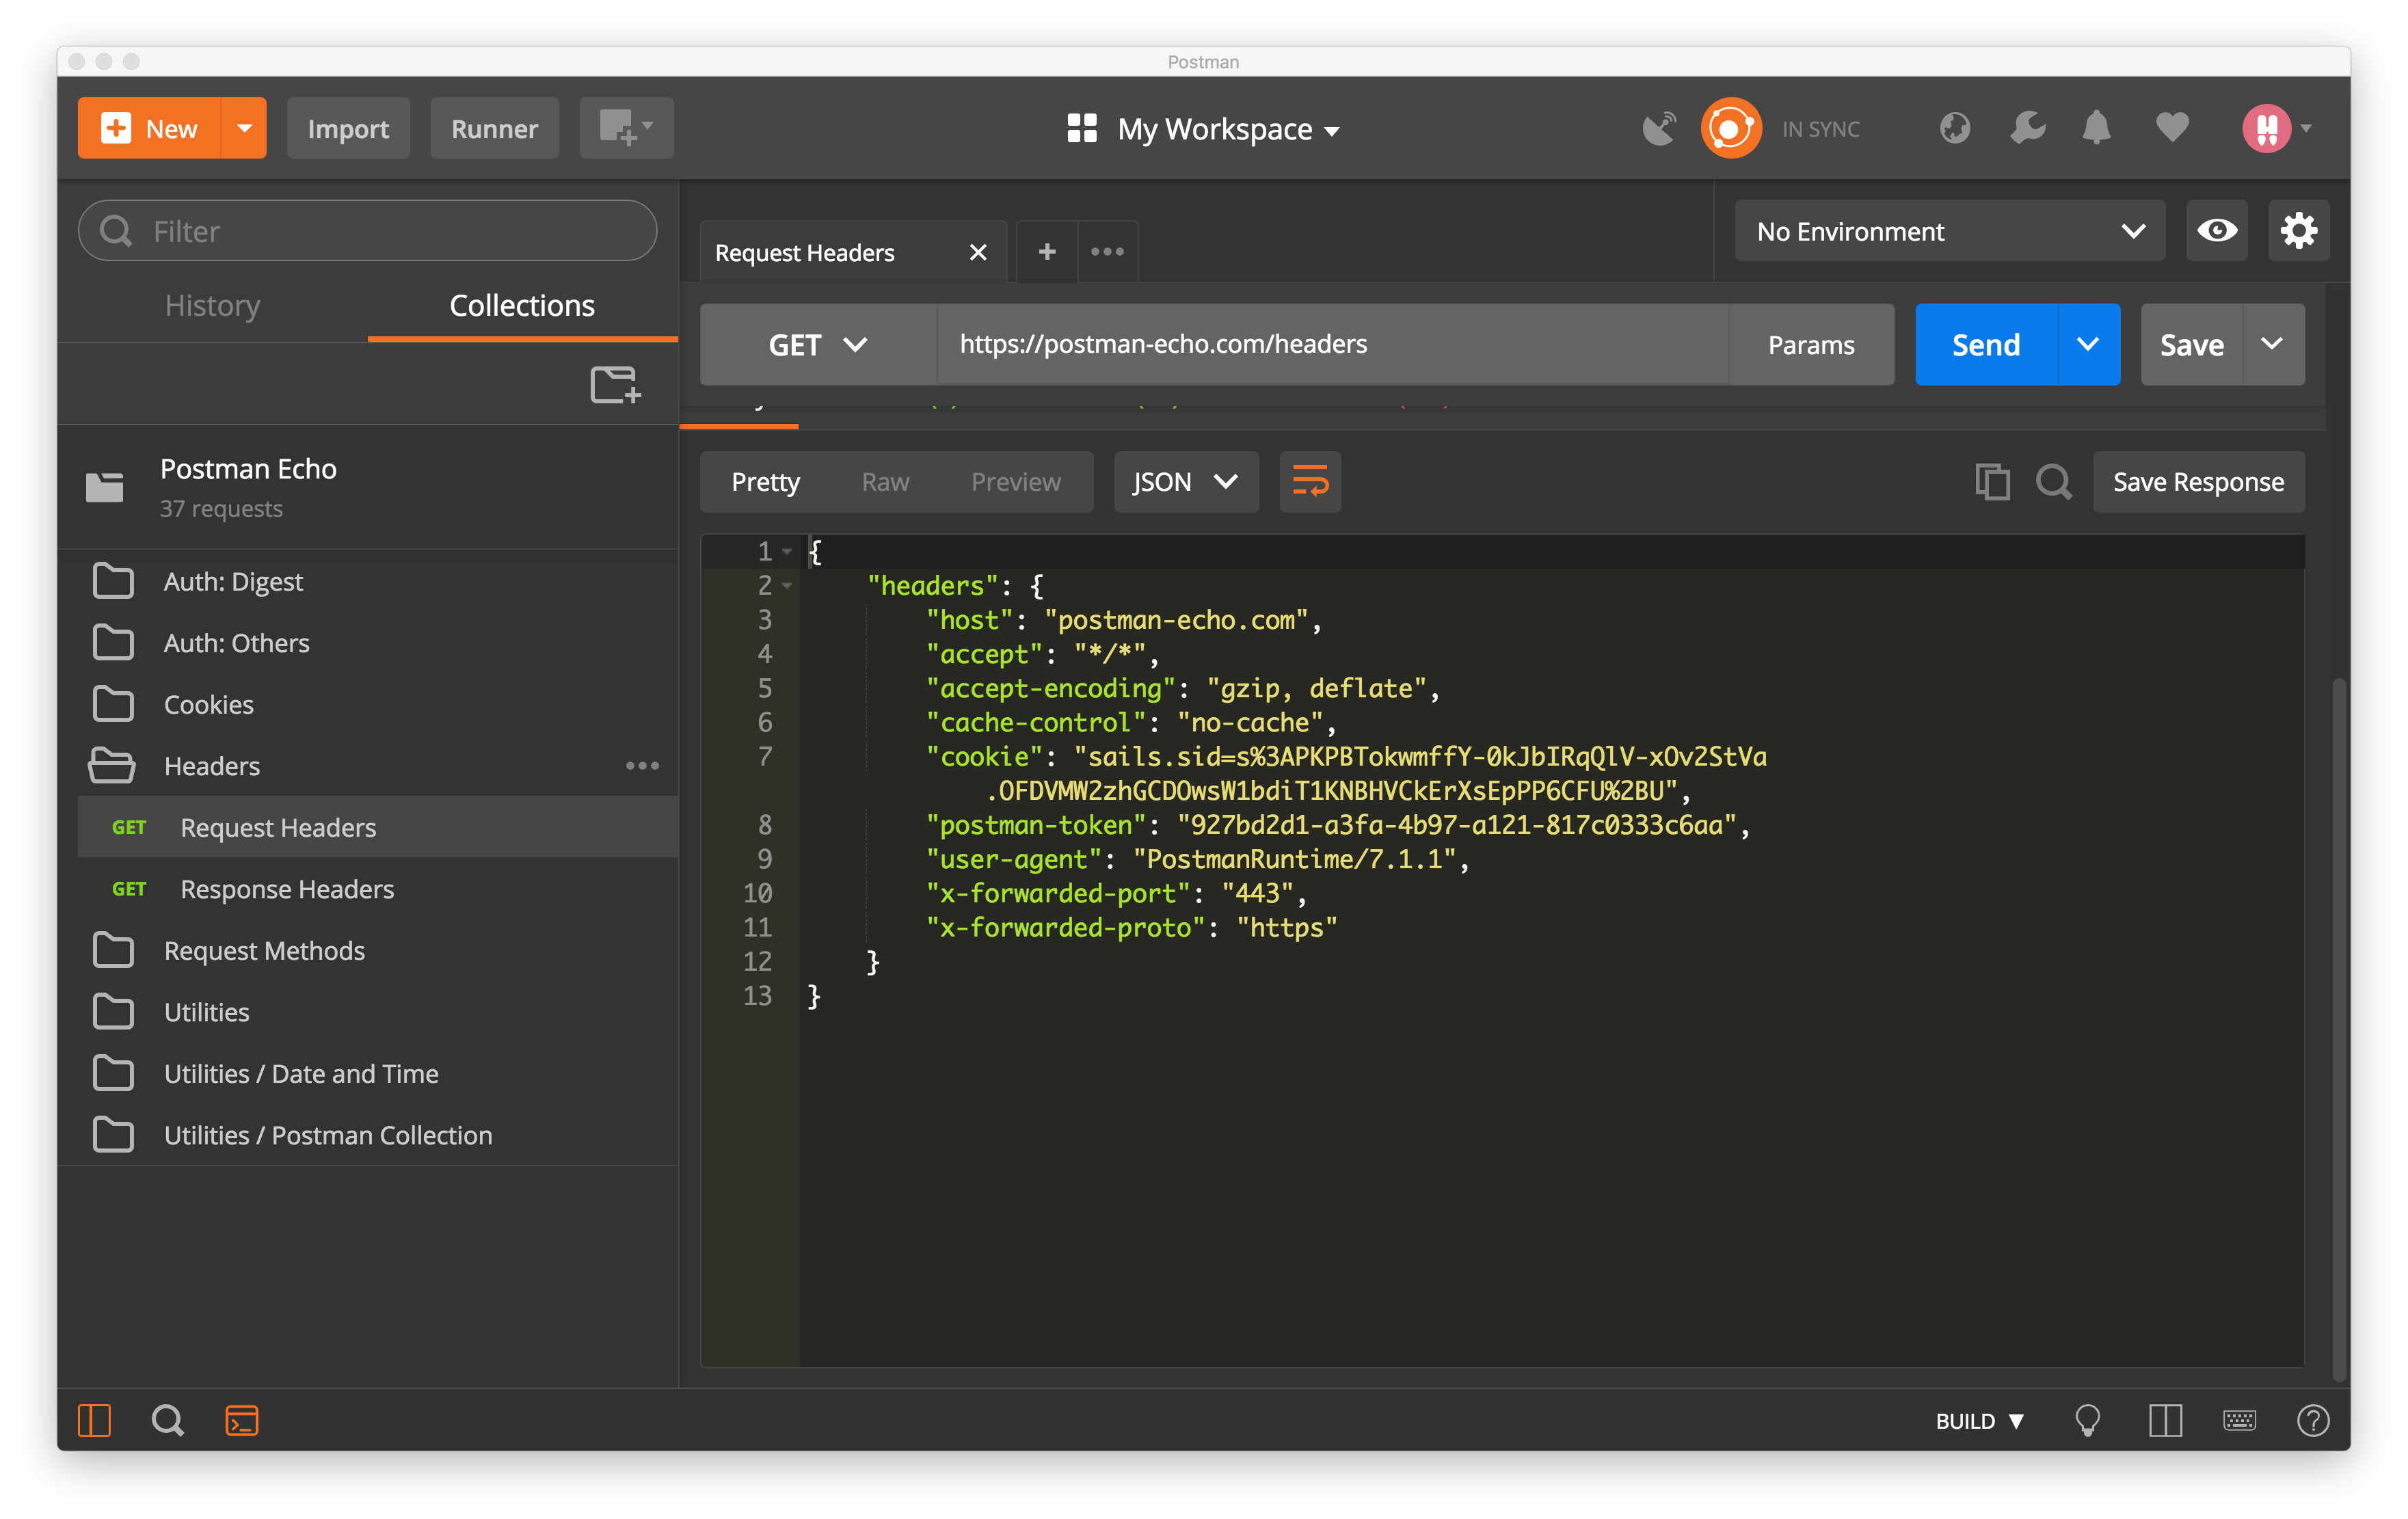Viewport: 2408px width, 1519px height.
Task: Open the environment selector showing No Environment
Action: [1948, 230]
